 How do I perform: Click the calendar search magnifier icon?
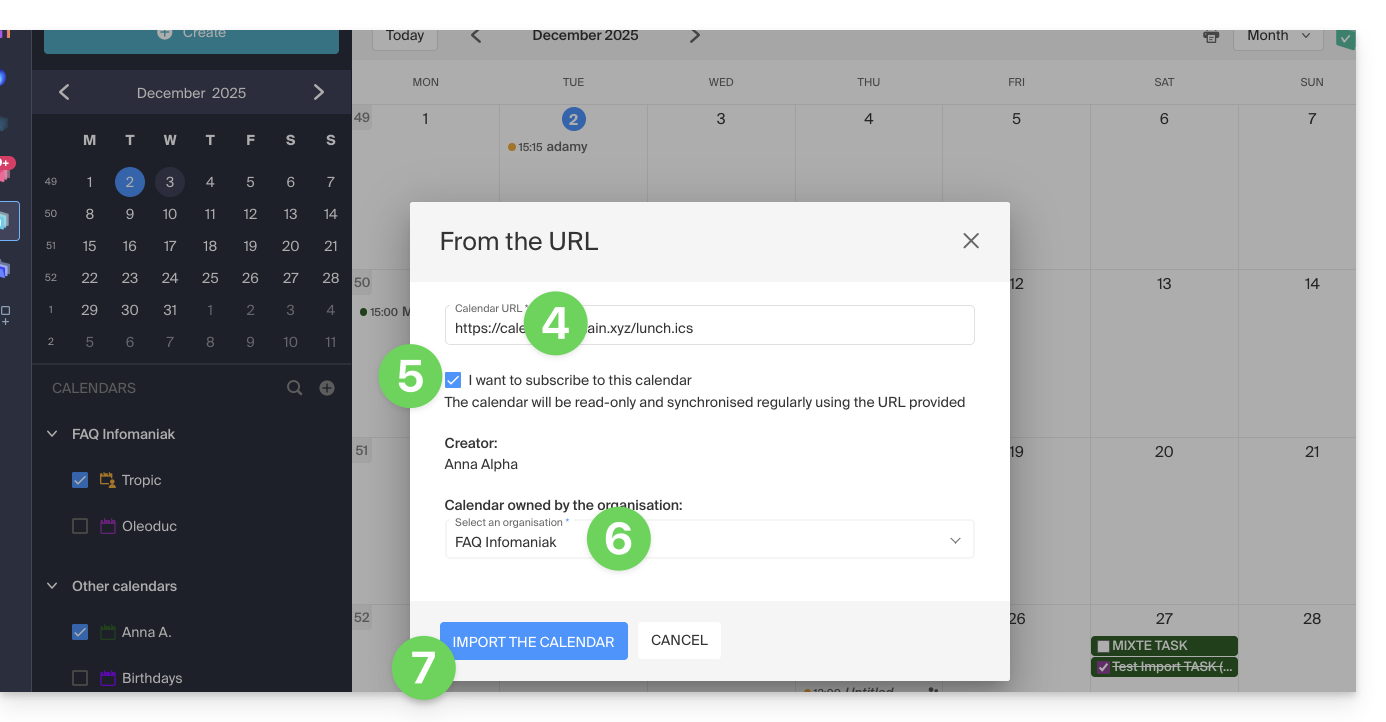(295, 388)
